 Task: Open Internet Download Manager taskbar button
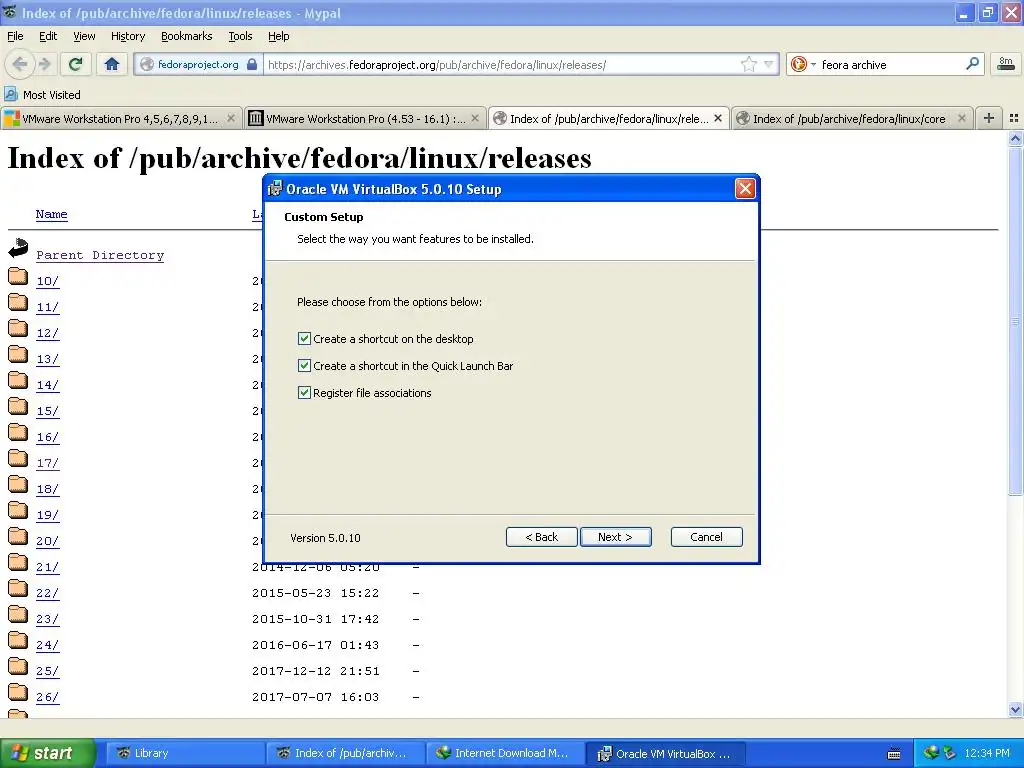coord(505,753)
